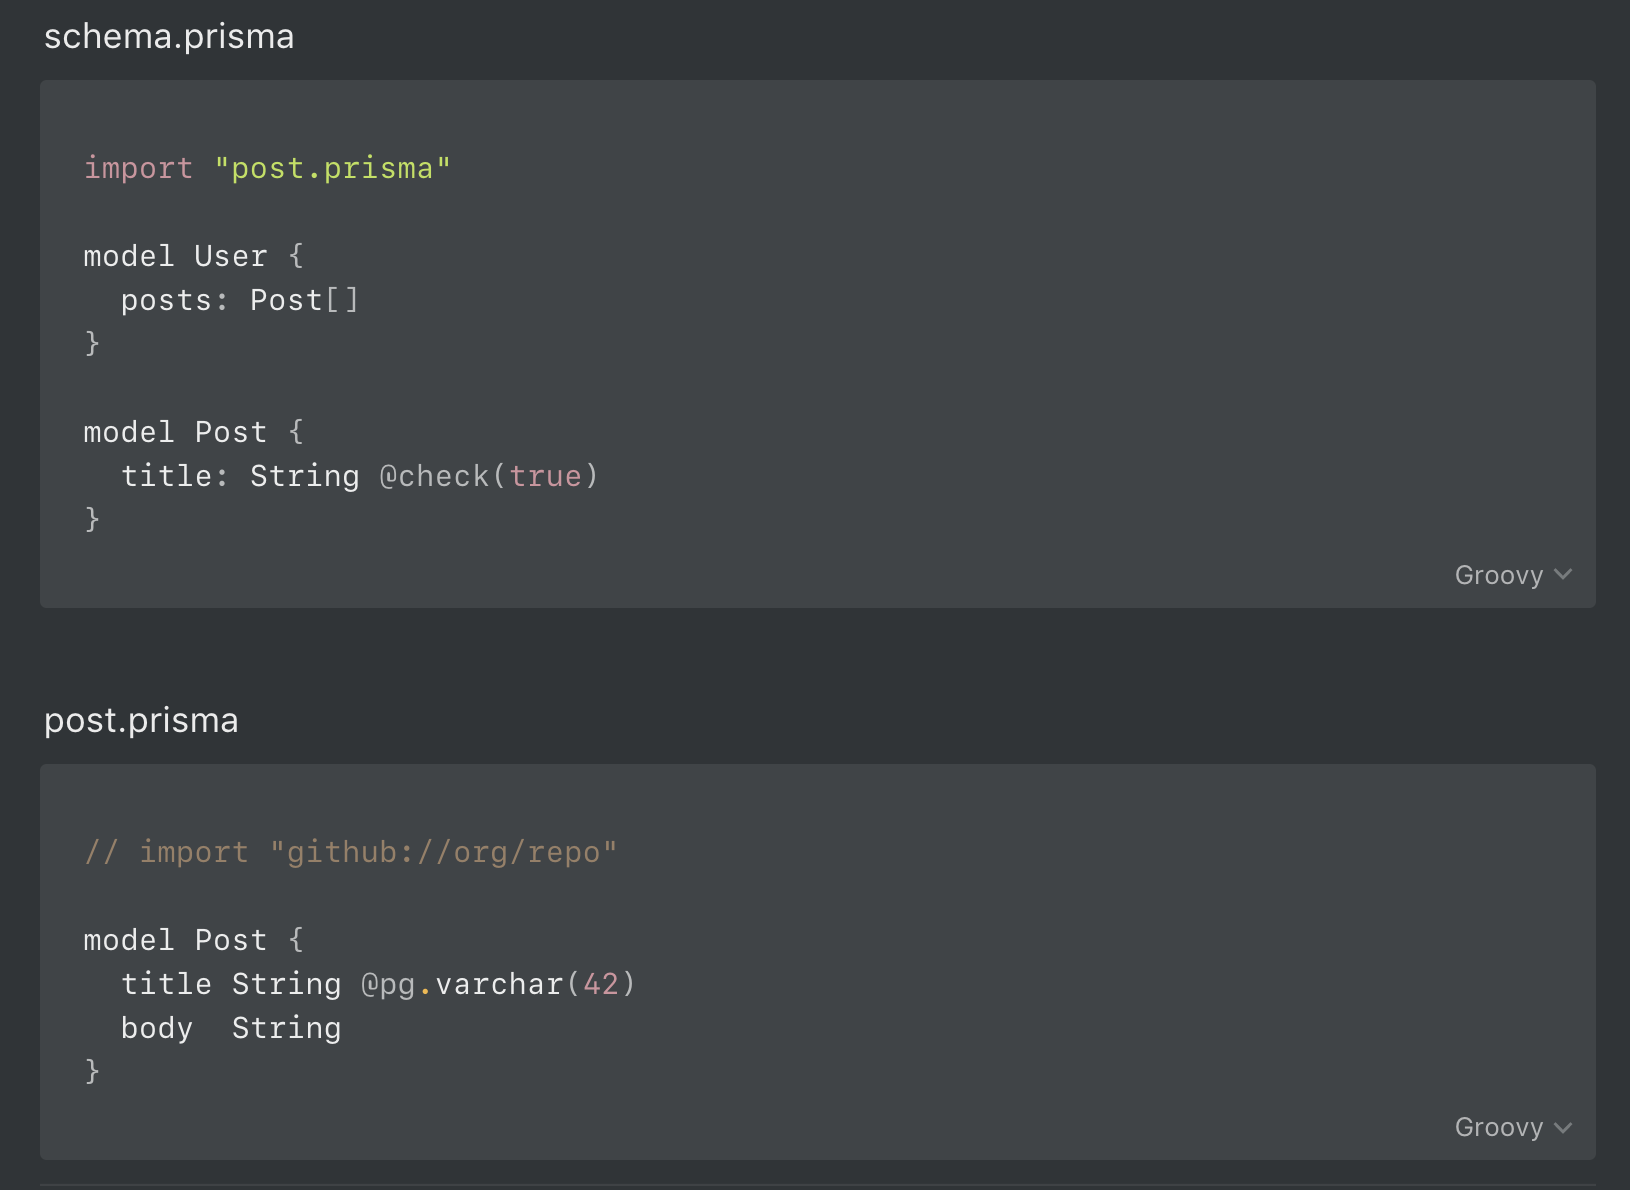Click the body String field

[x=230, y=1027]
